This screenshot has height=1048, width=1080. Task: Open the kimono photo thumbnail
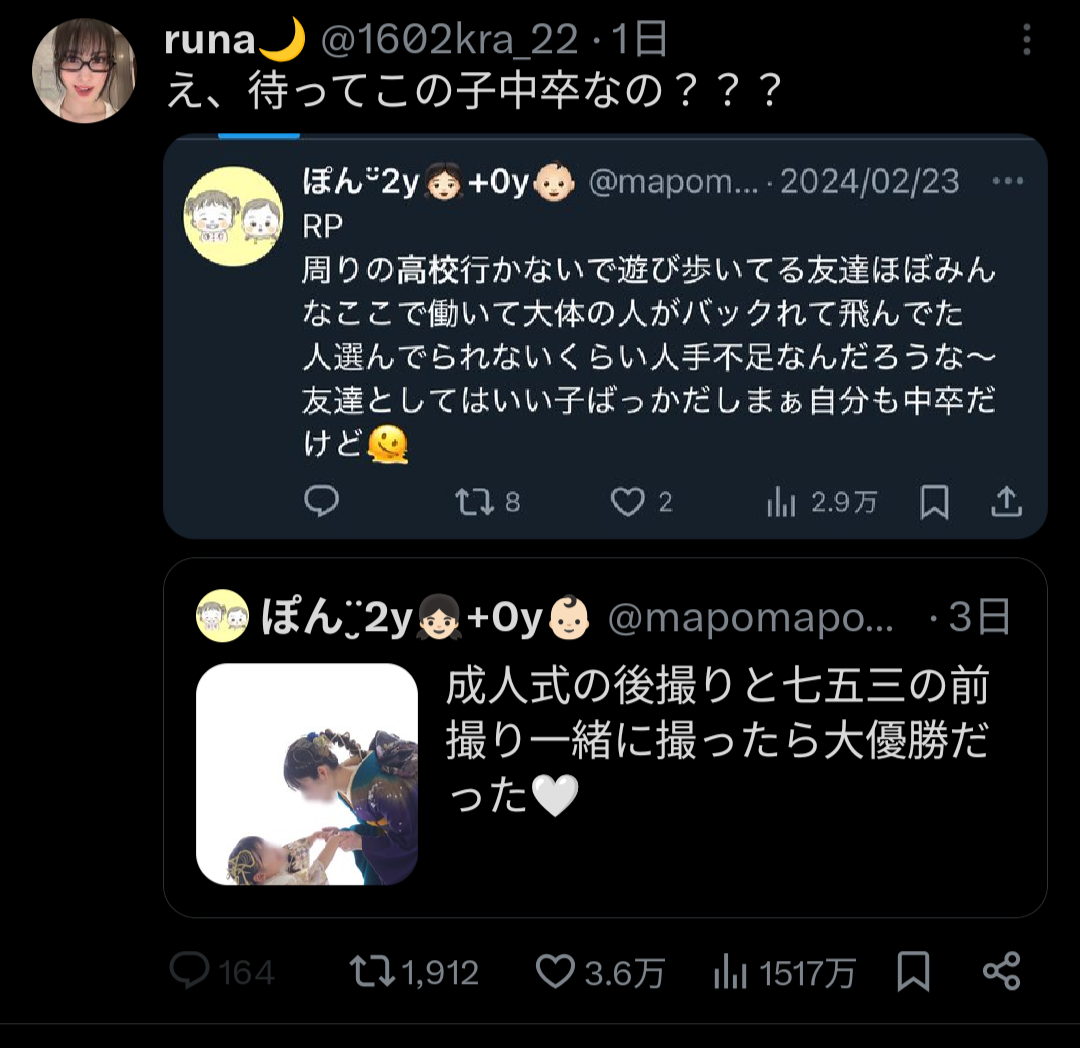(307, 774)
